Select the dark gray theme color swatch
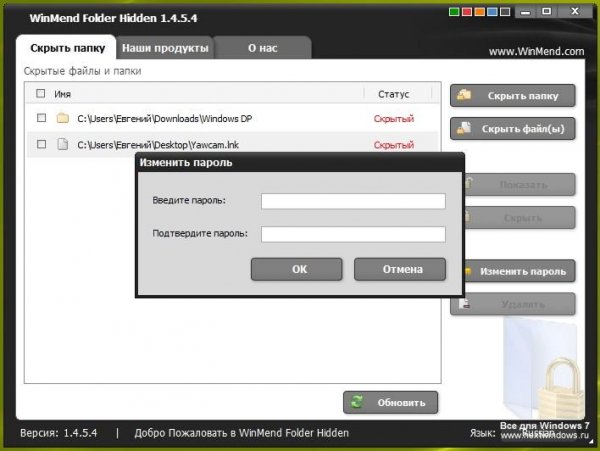600x451 pixels. pyautogui.click(x=505, y=12)
